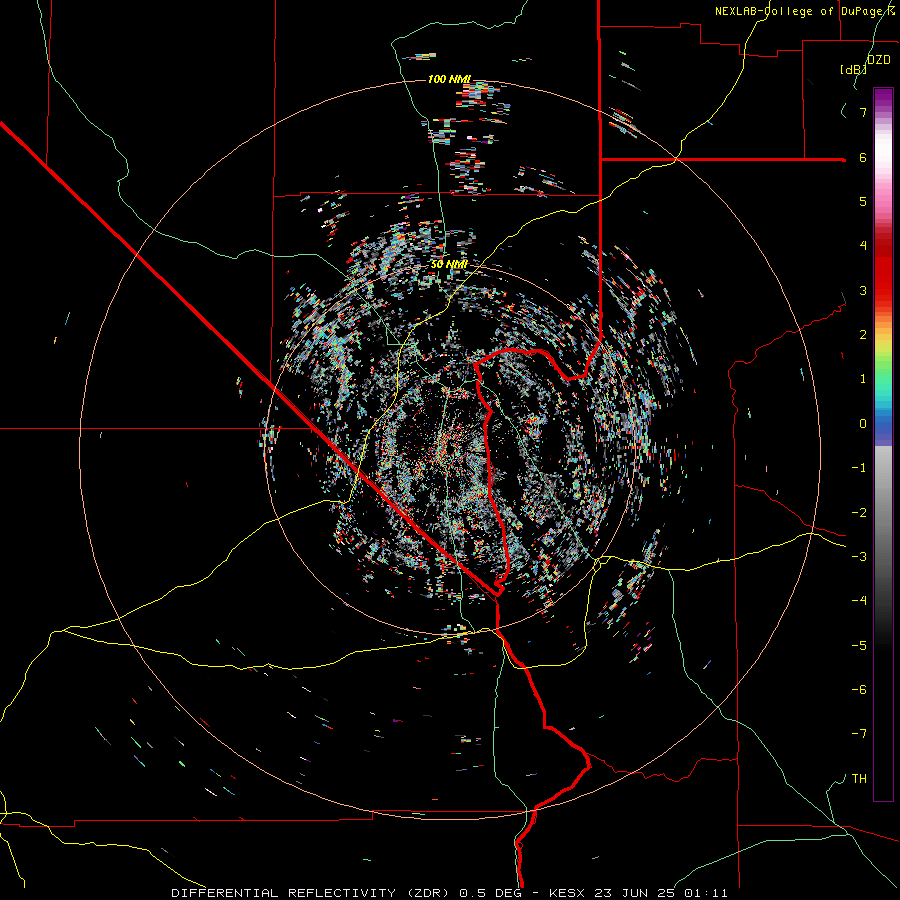This screenshot has height=900, width=900.
Task: Click the TH label below the scale
Action: (x=859, y=779)
